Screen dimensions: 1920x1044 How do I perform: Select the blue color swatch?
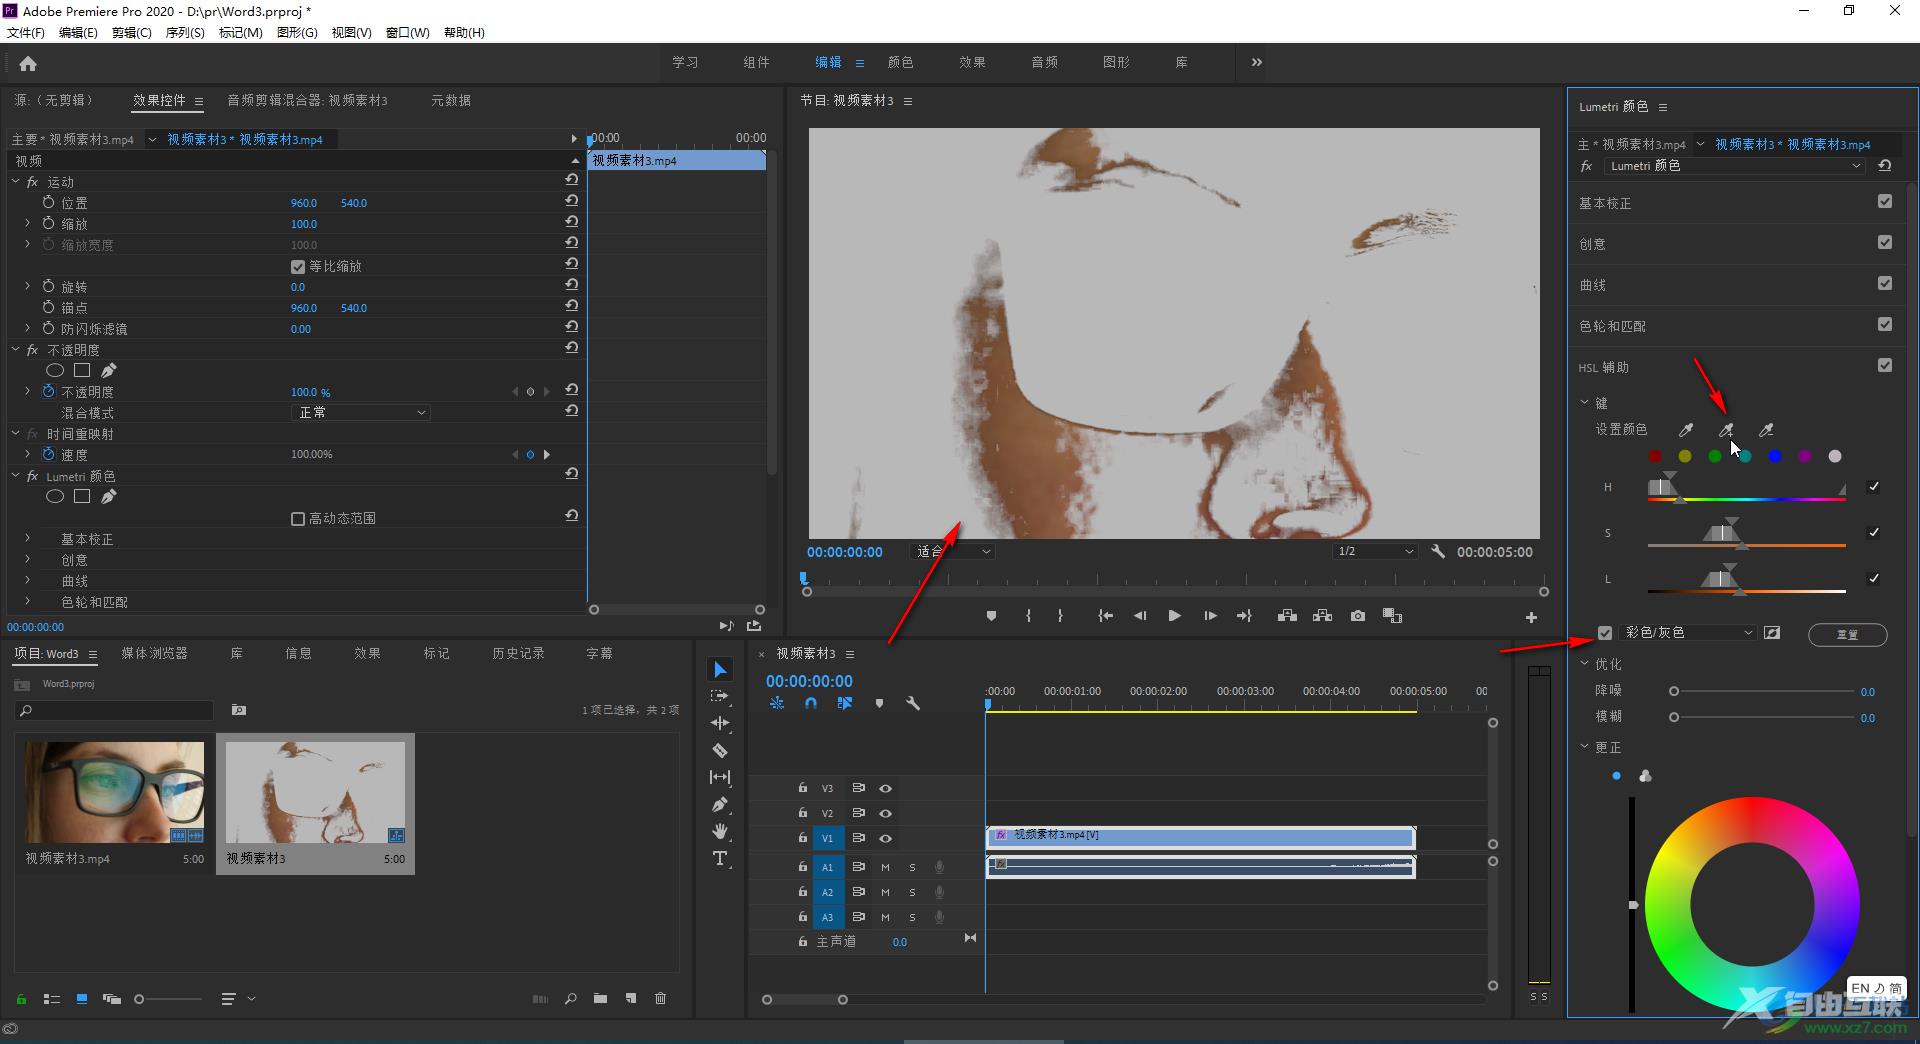click(1775, 456)
